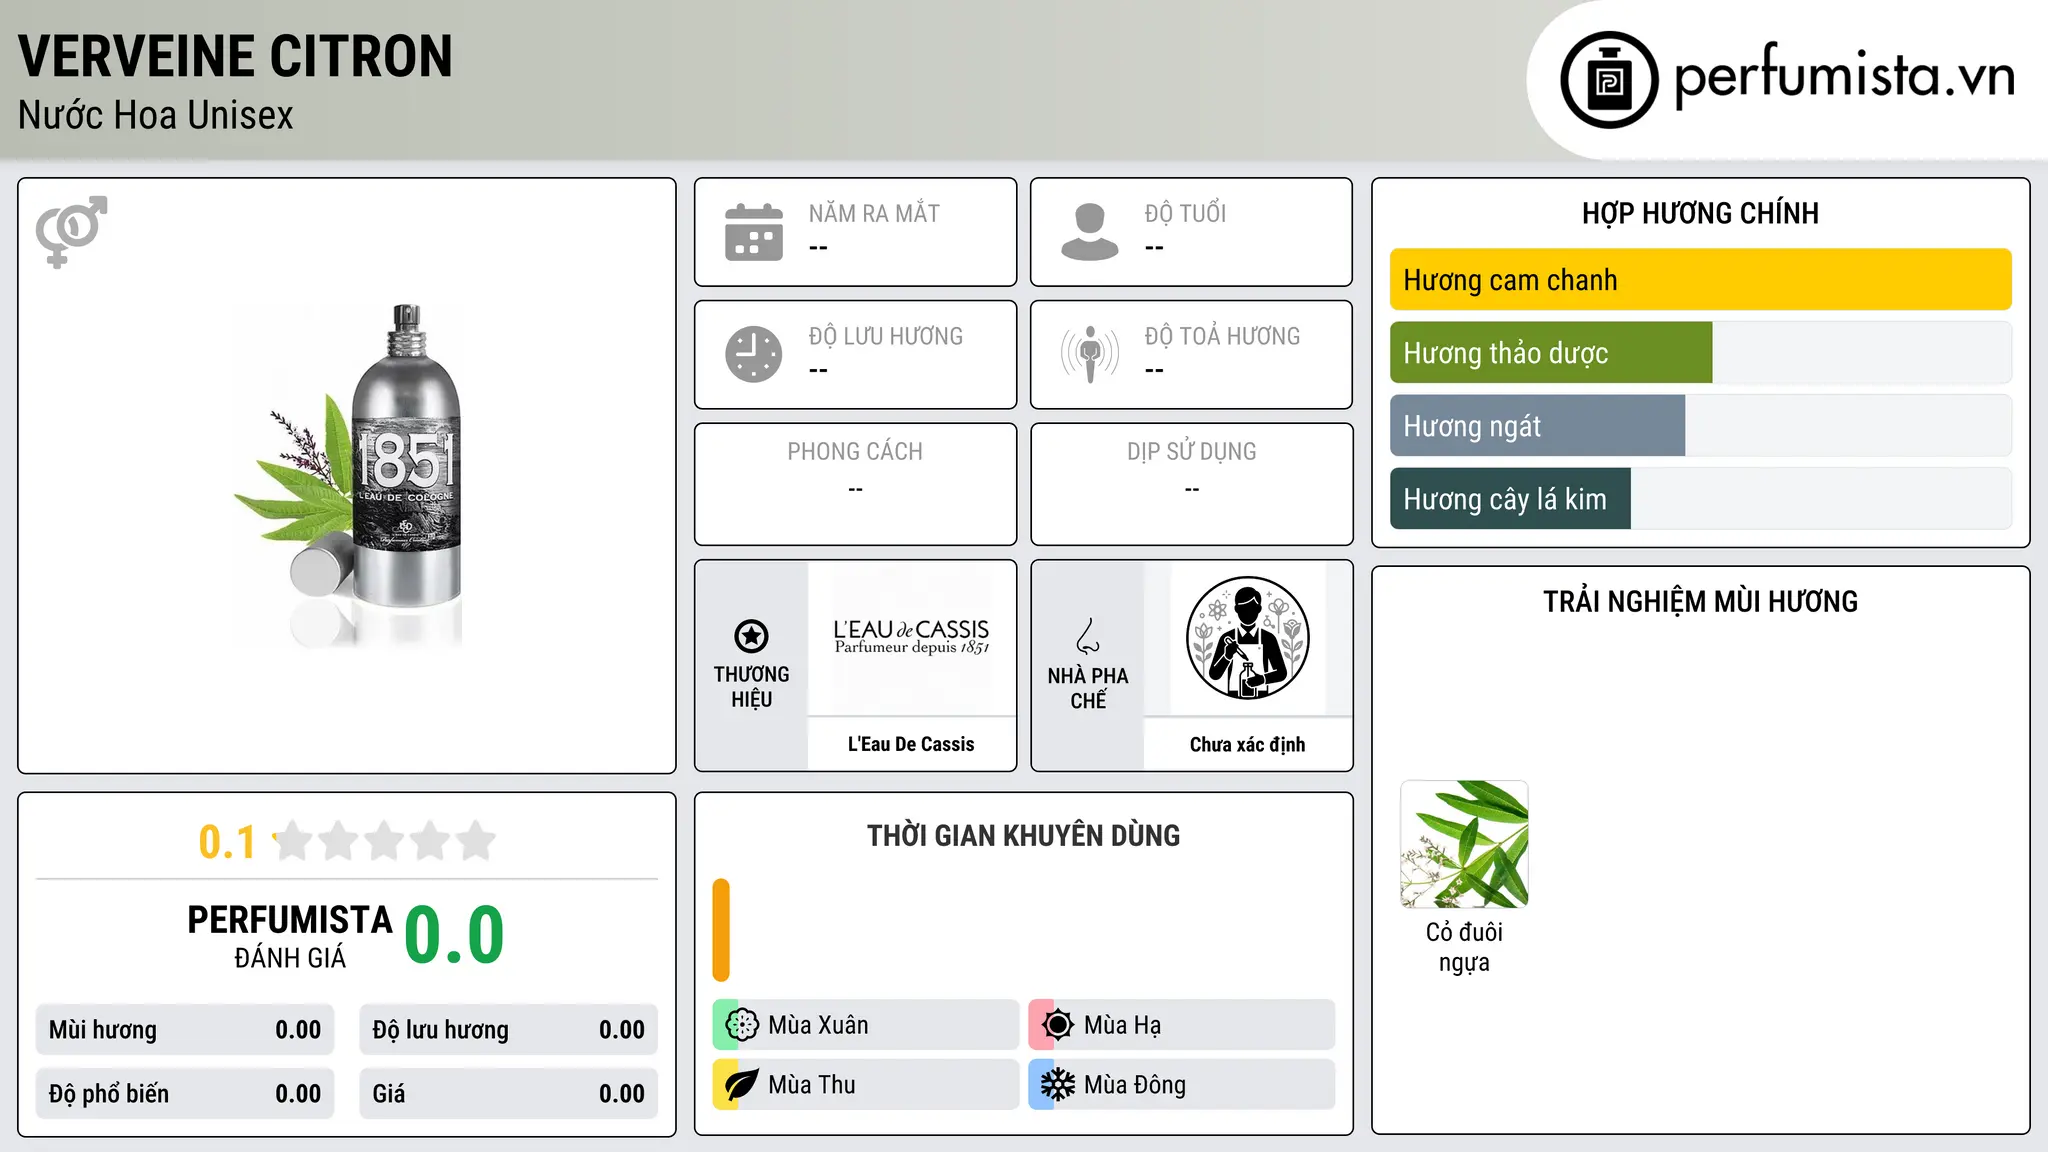Click the perfumista.vn perfume bottle logo icon
The image size is (2048, 1152).
(x=1609, y=80)
